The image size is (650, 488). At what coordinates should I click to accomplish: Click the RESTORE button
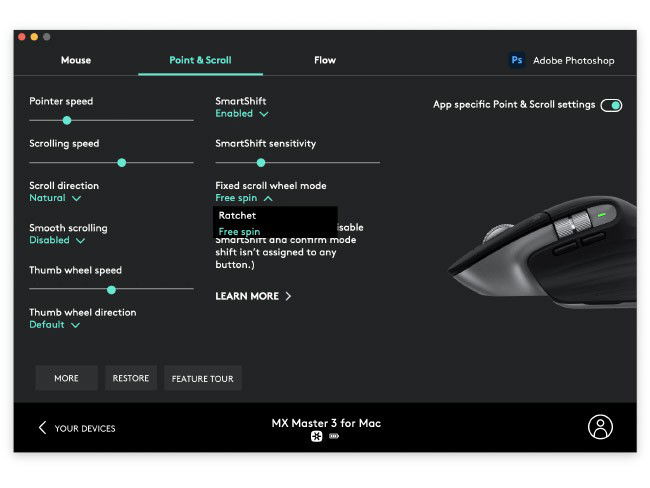coord(131,378)
